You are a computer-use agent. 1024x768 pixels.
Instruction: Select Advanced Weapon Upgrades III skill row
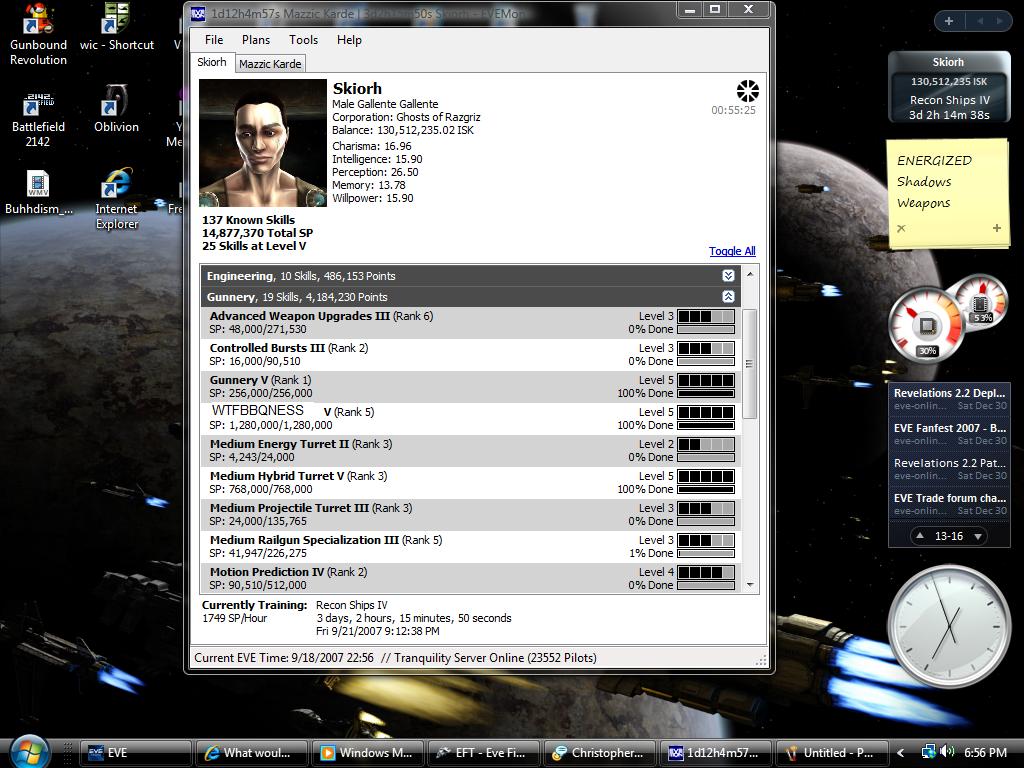point(471,323)
